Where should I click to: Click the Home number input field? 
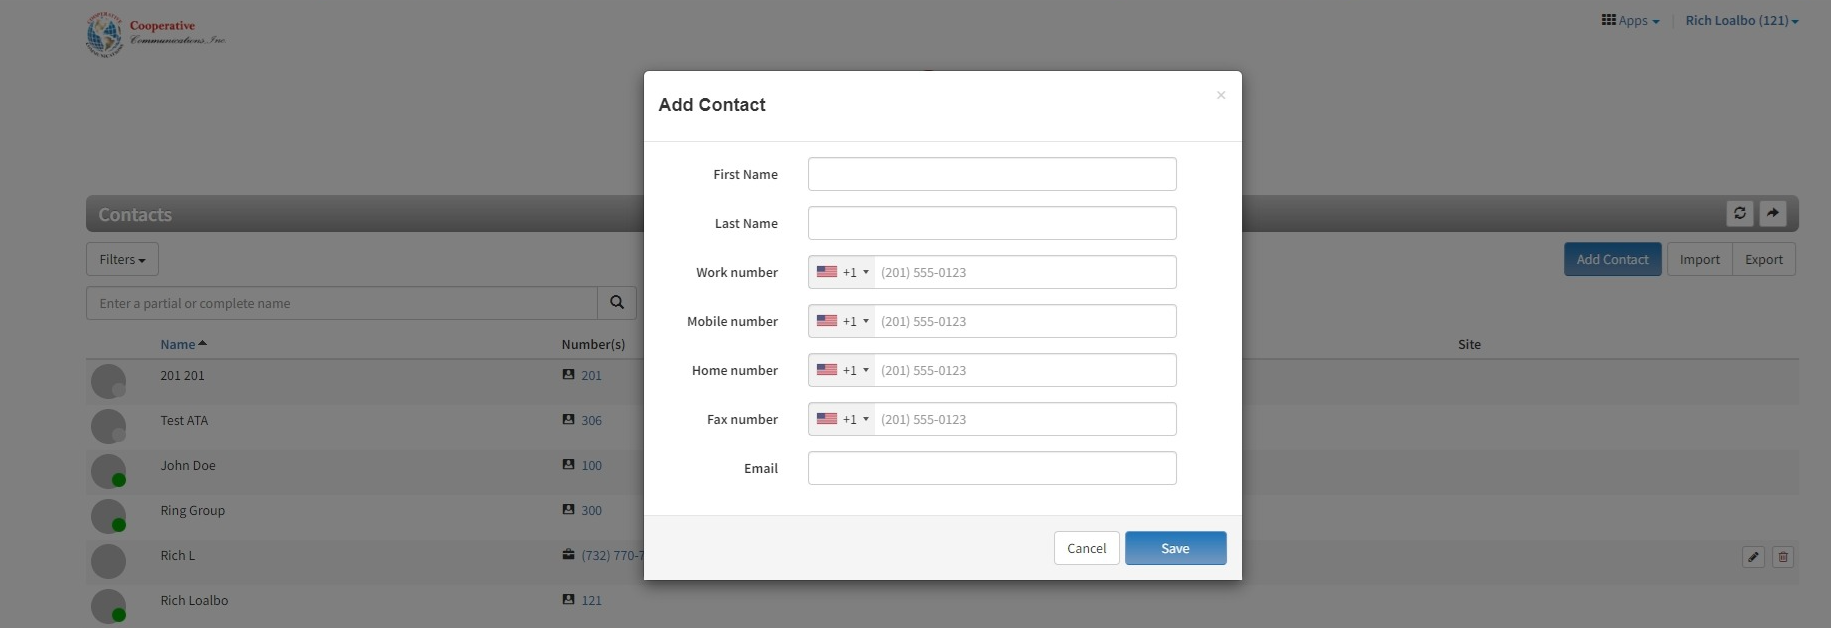coord(1025,370)
